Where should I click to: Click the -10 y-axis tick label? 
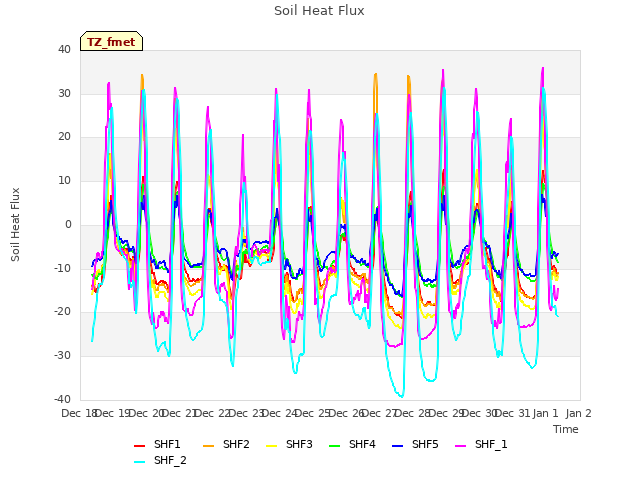click(x=63, y=268)
